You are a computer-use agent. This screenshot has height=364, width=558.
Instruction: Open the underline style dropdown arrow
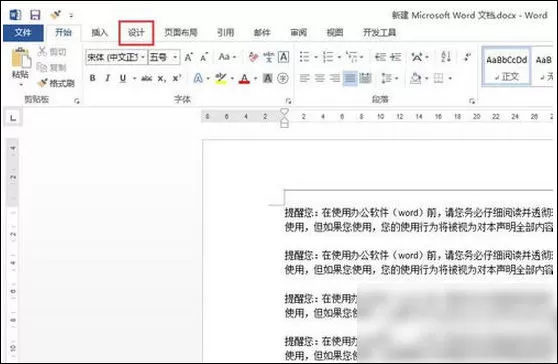pyautogui.click(x=134, y=78)
